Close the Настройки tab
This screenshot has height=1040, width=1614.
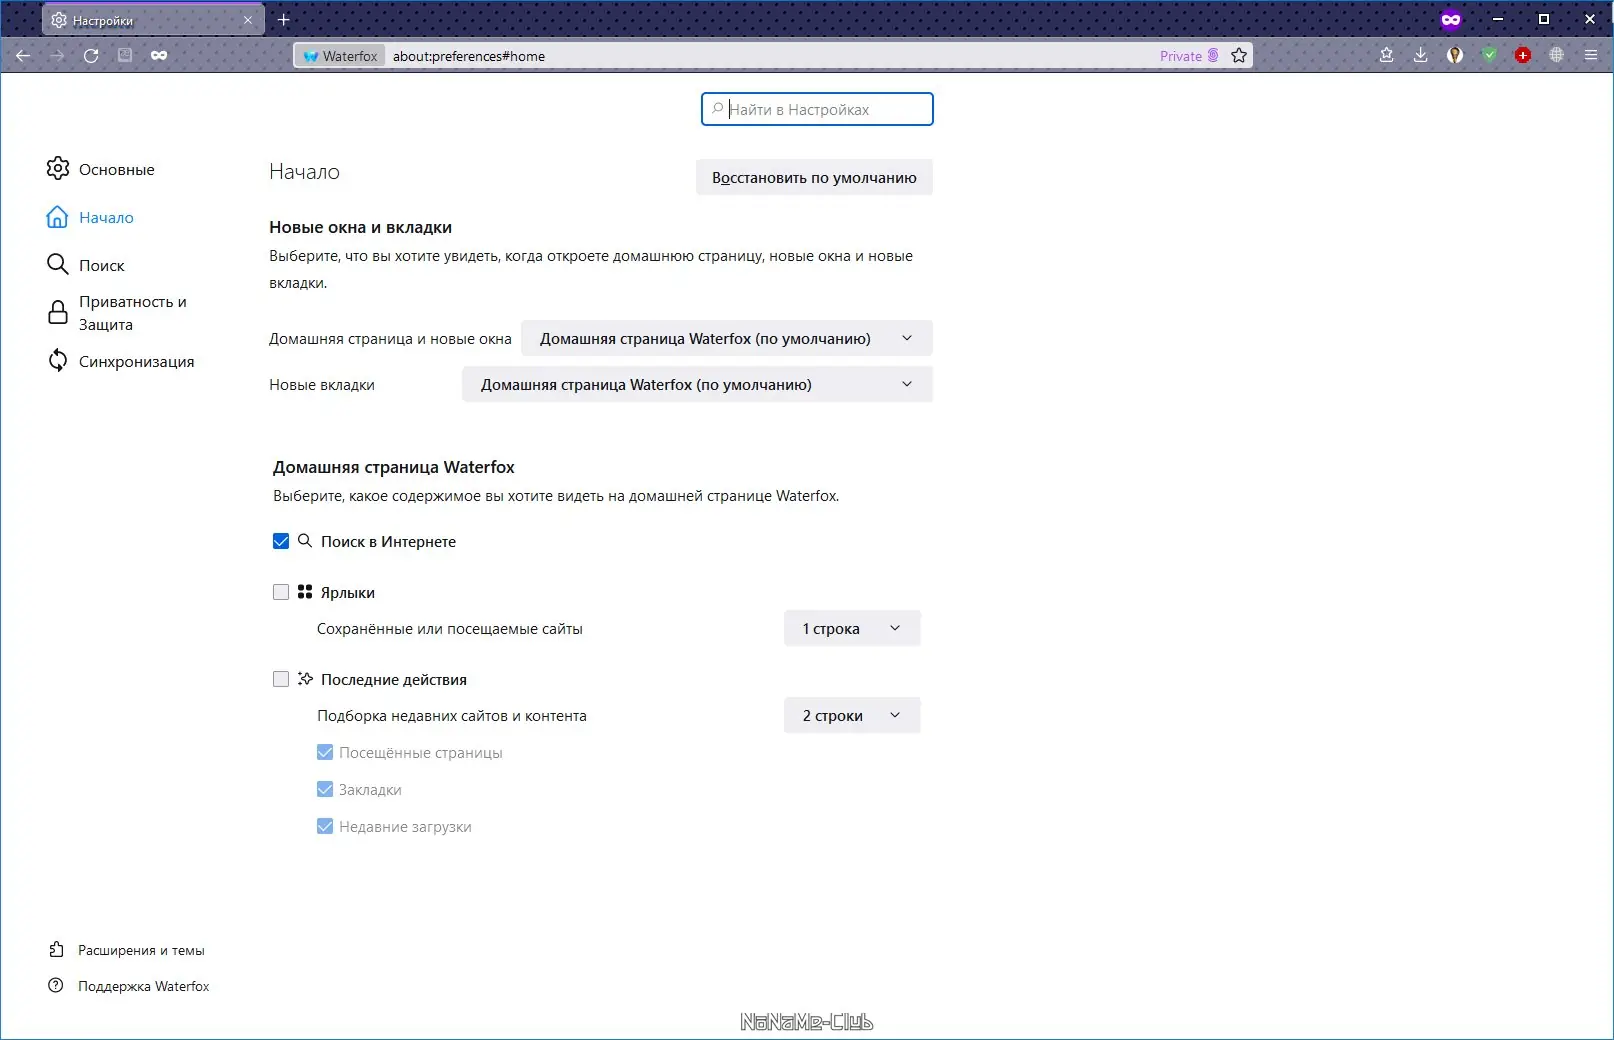(x=248, y=20)
